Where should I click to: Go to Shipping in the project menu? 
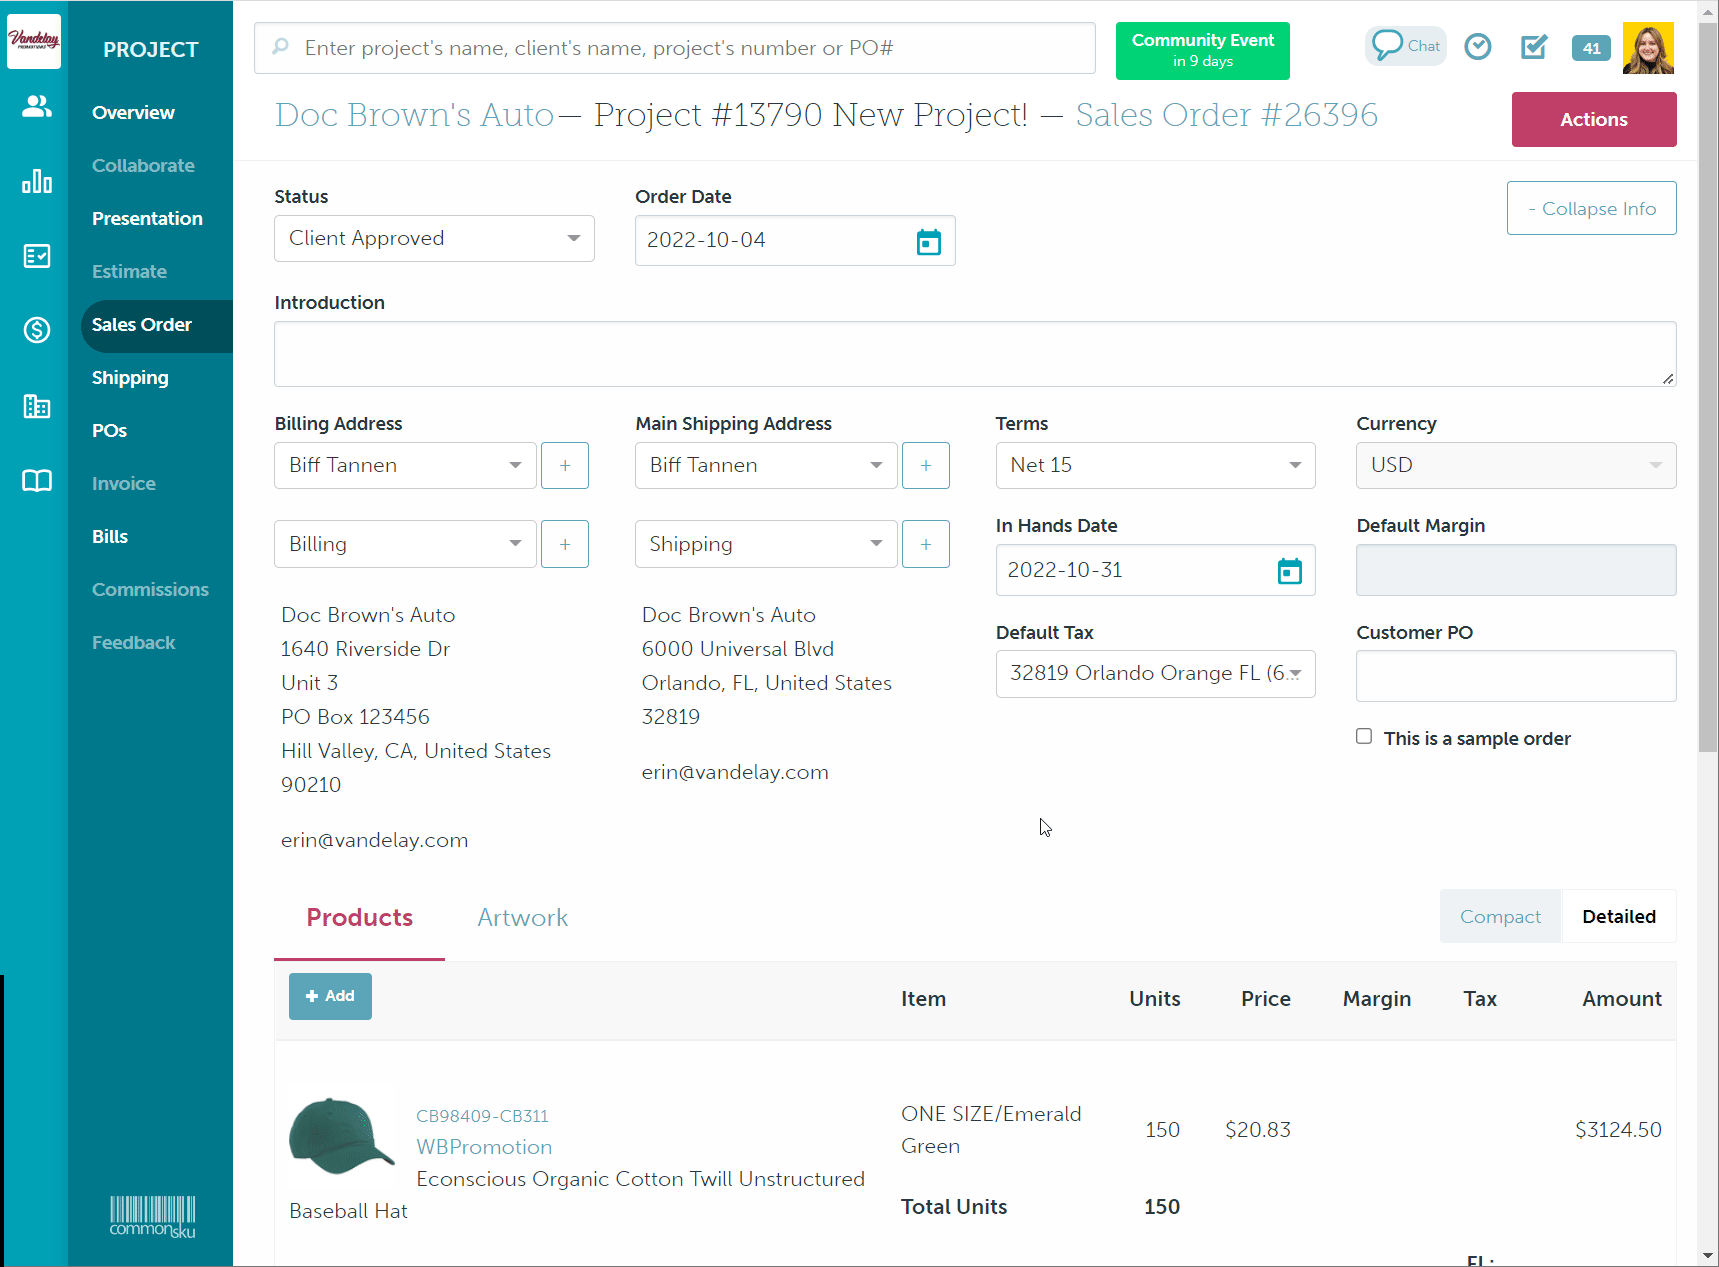click(x=130, y=378)
